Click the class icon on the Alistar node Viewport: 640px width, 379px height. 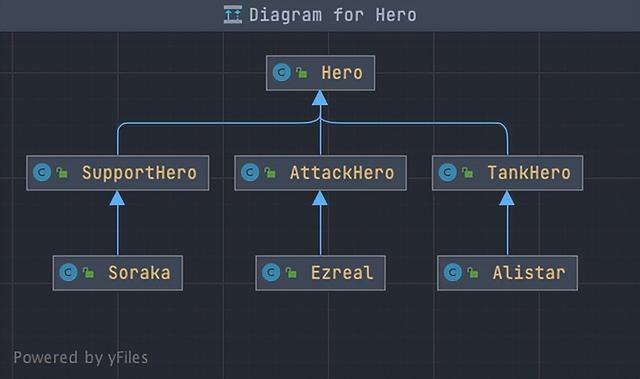[x=453, y=273]
